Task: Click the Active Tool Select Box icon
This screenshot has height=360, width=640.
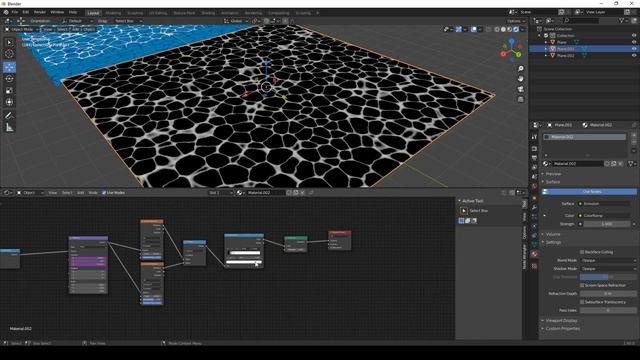Action: pyautogui.click(x=464, y=211)
